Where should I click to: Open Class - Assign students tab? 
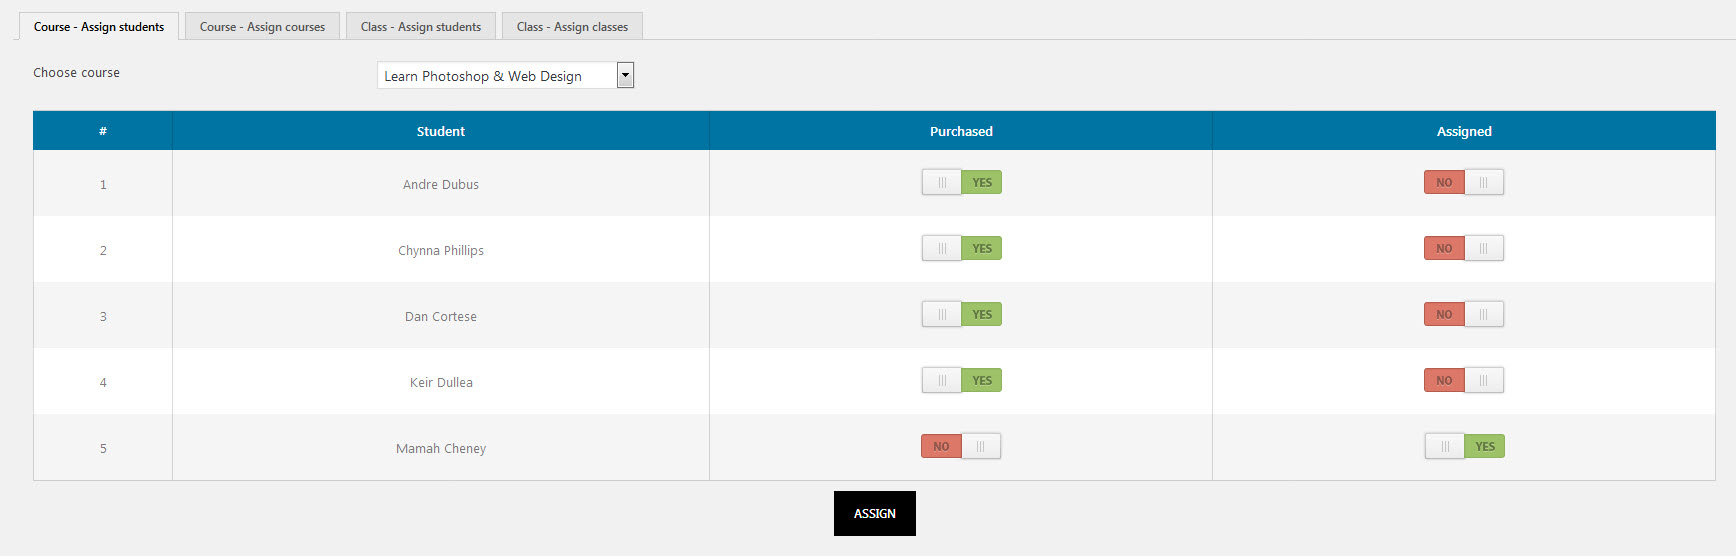tap(420, 27)
